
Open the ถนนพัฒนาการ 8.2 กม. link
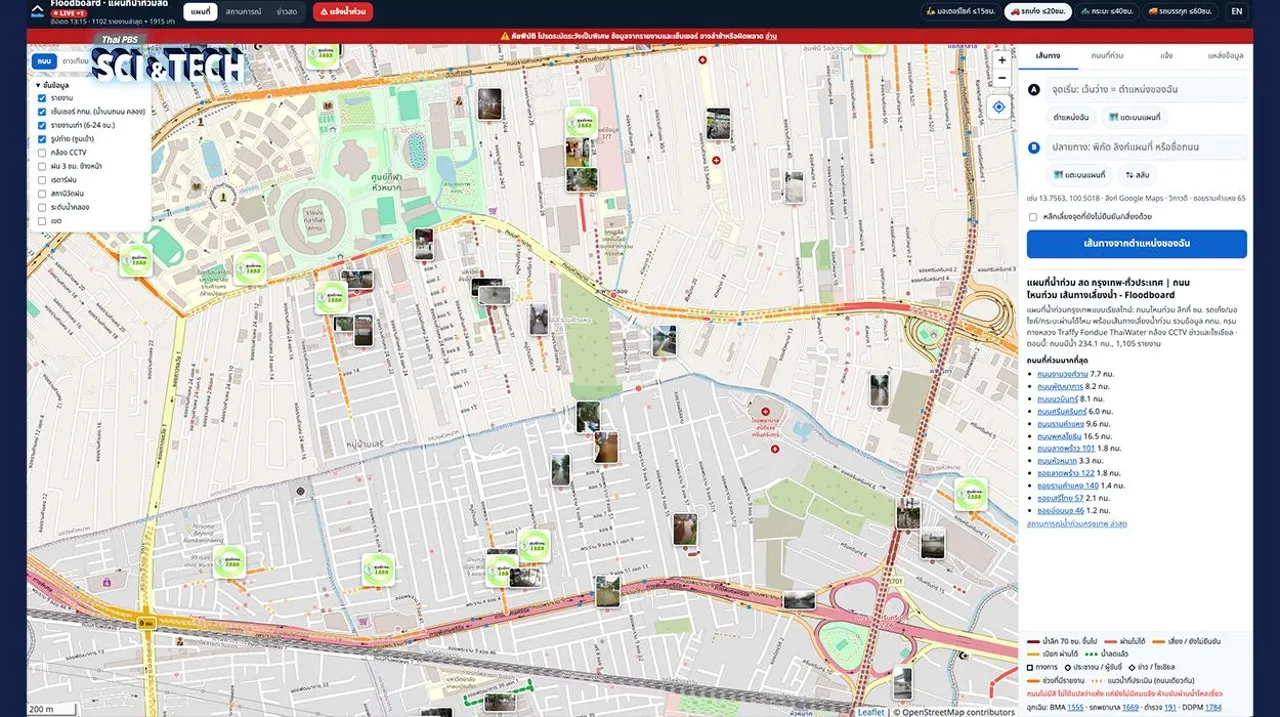tap(1059, 385)
